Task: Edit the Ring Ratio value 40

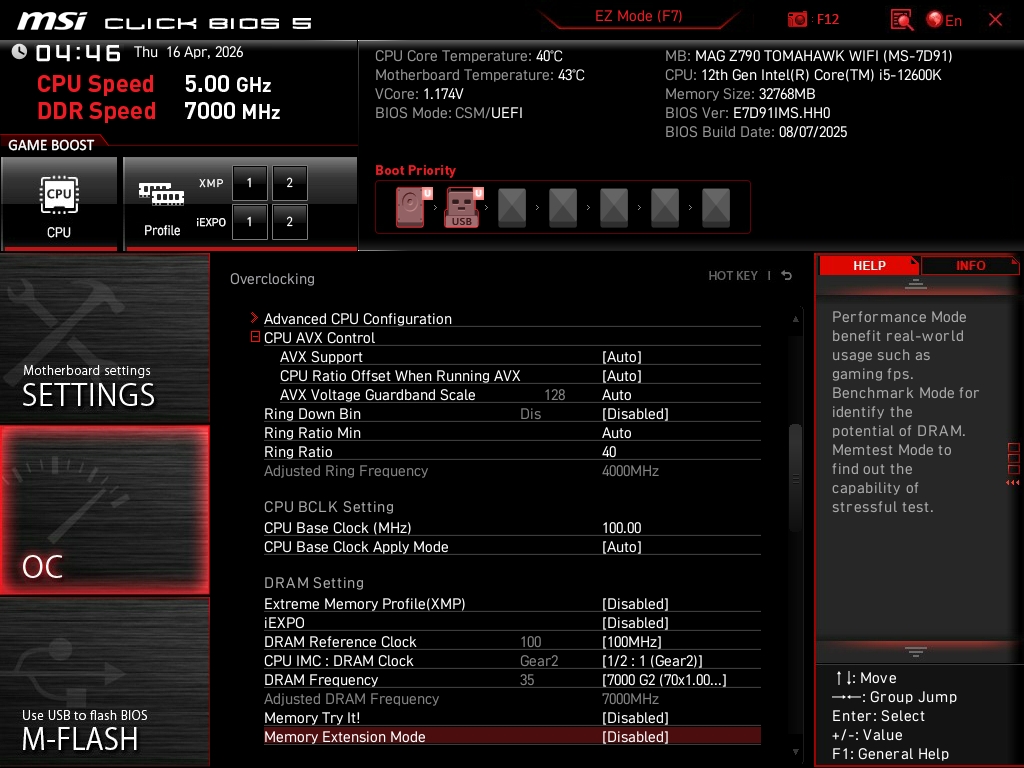Action: [609, 451]
